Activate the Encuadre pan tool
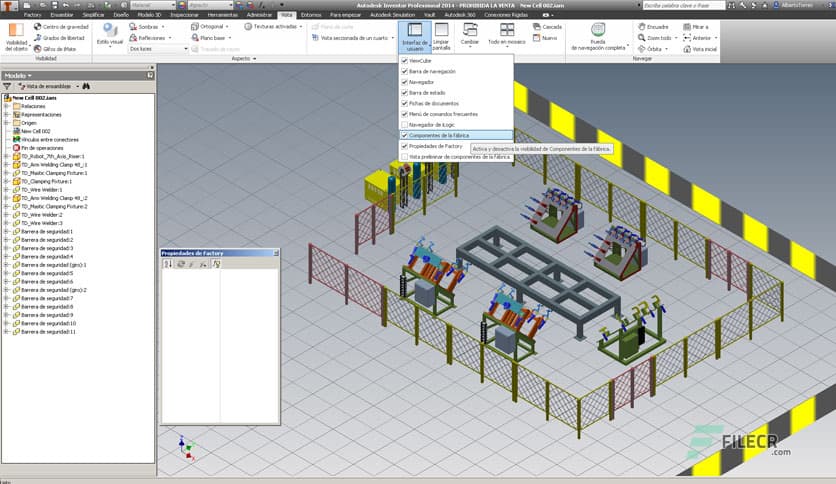 coord(654,27)
